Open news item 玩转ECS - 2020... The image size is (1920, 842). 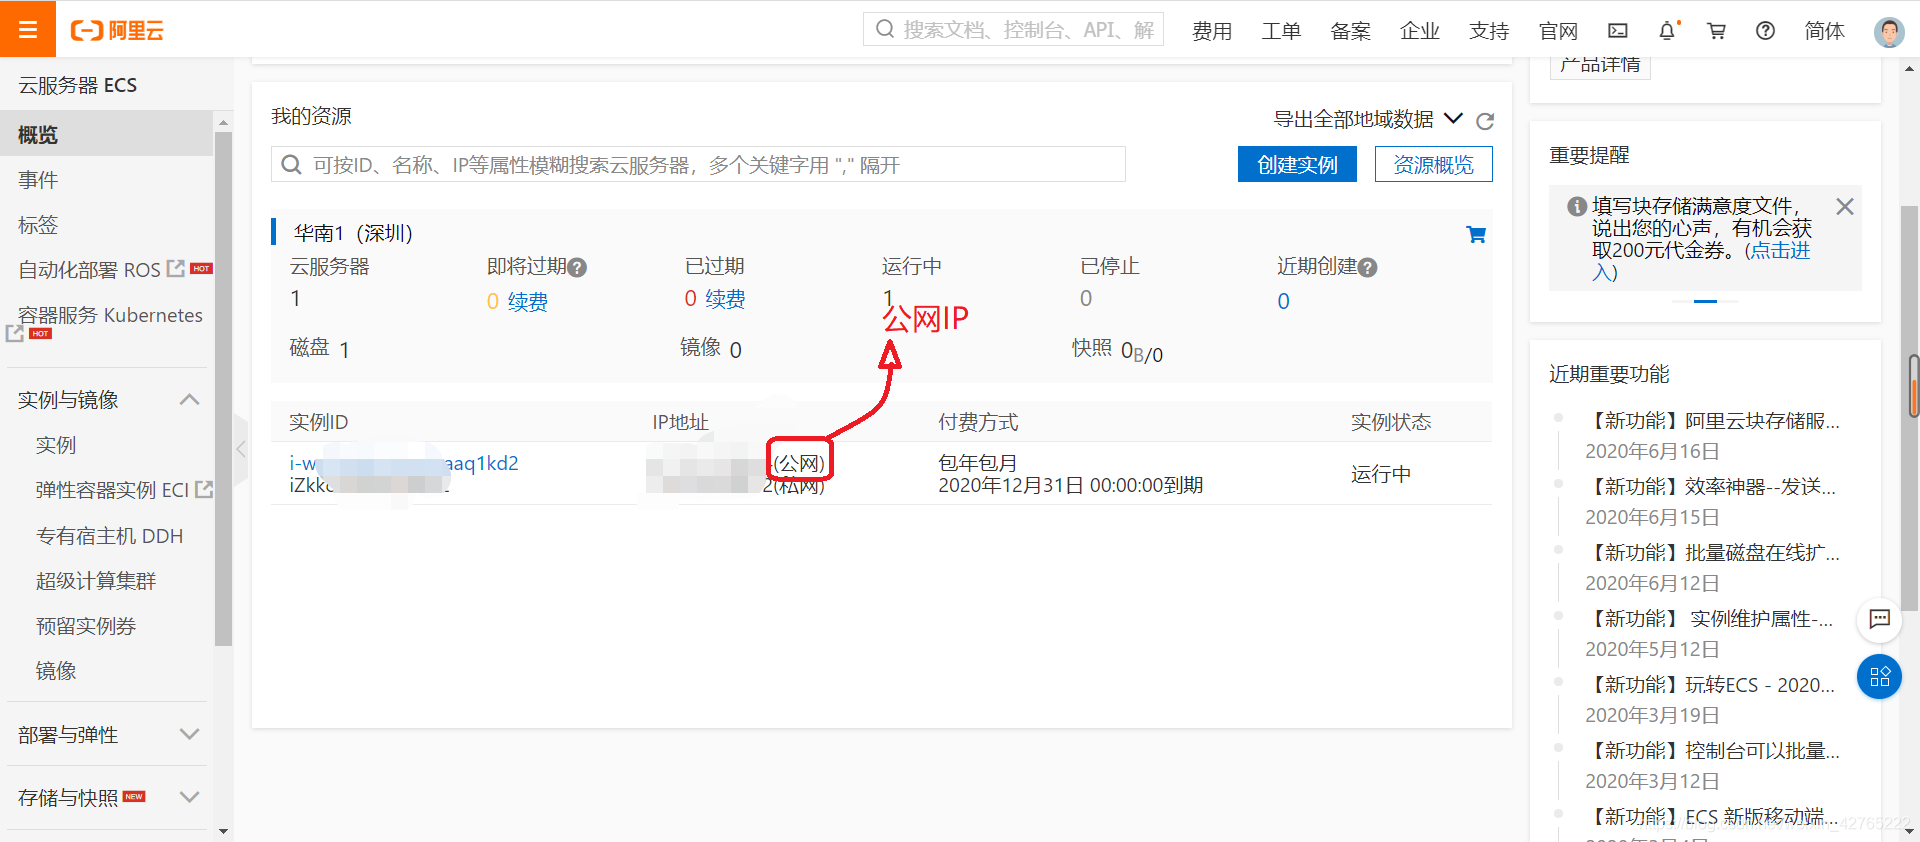[x=1711, y=685]
